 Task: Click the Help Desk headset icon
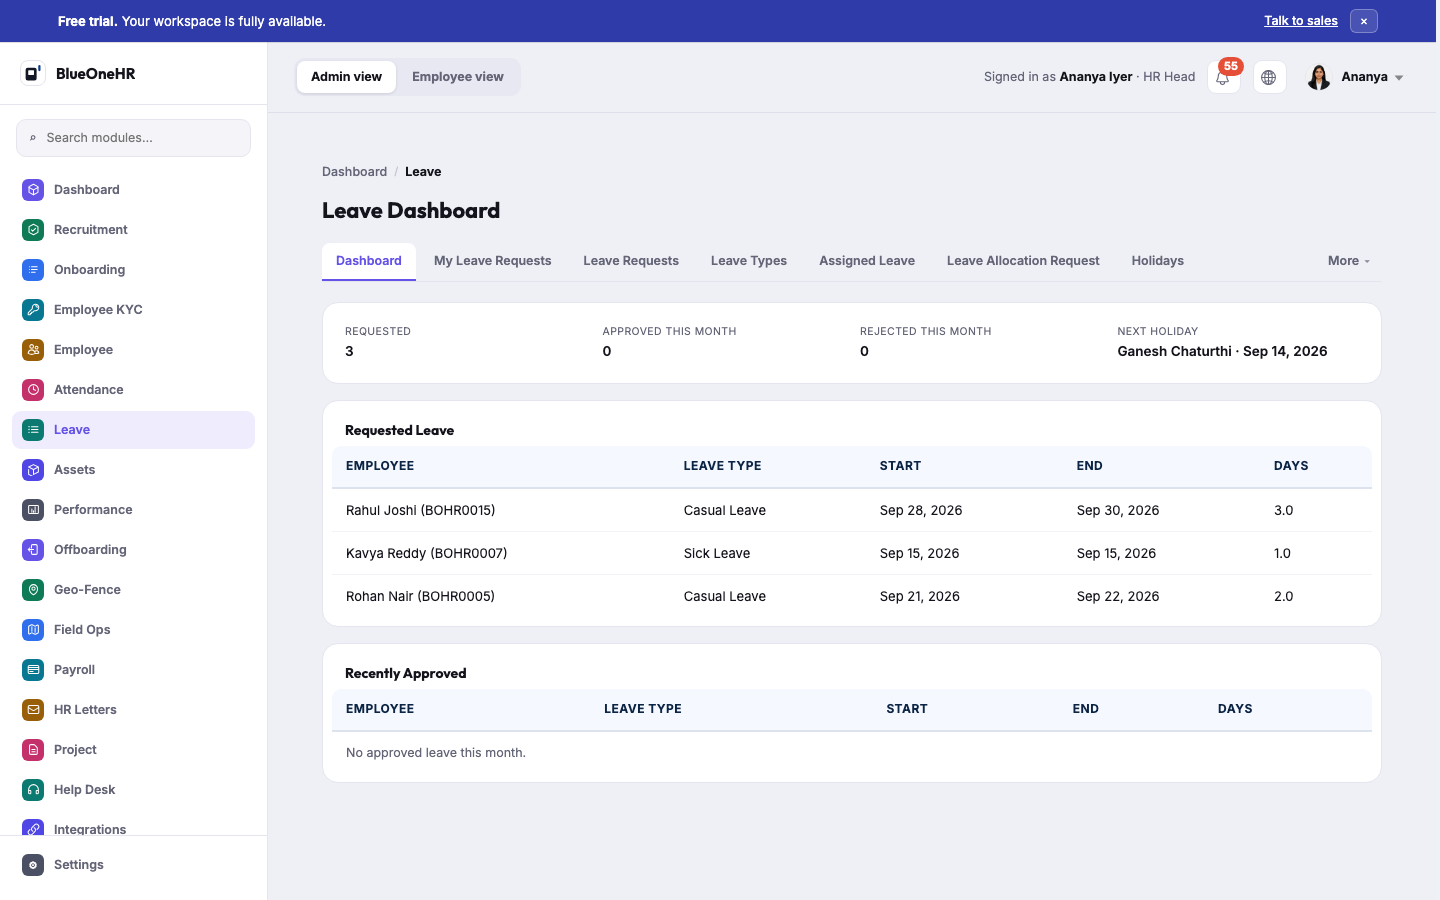coord(33,790)
